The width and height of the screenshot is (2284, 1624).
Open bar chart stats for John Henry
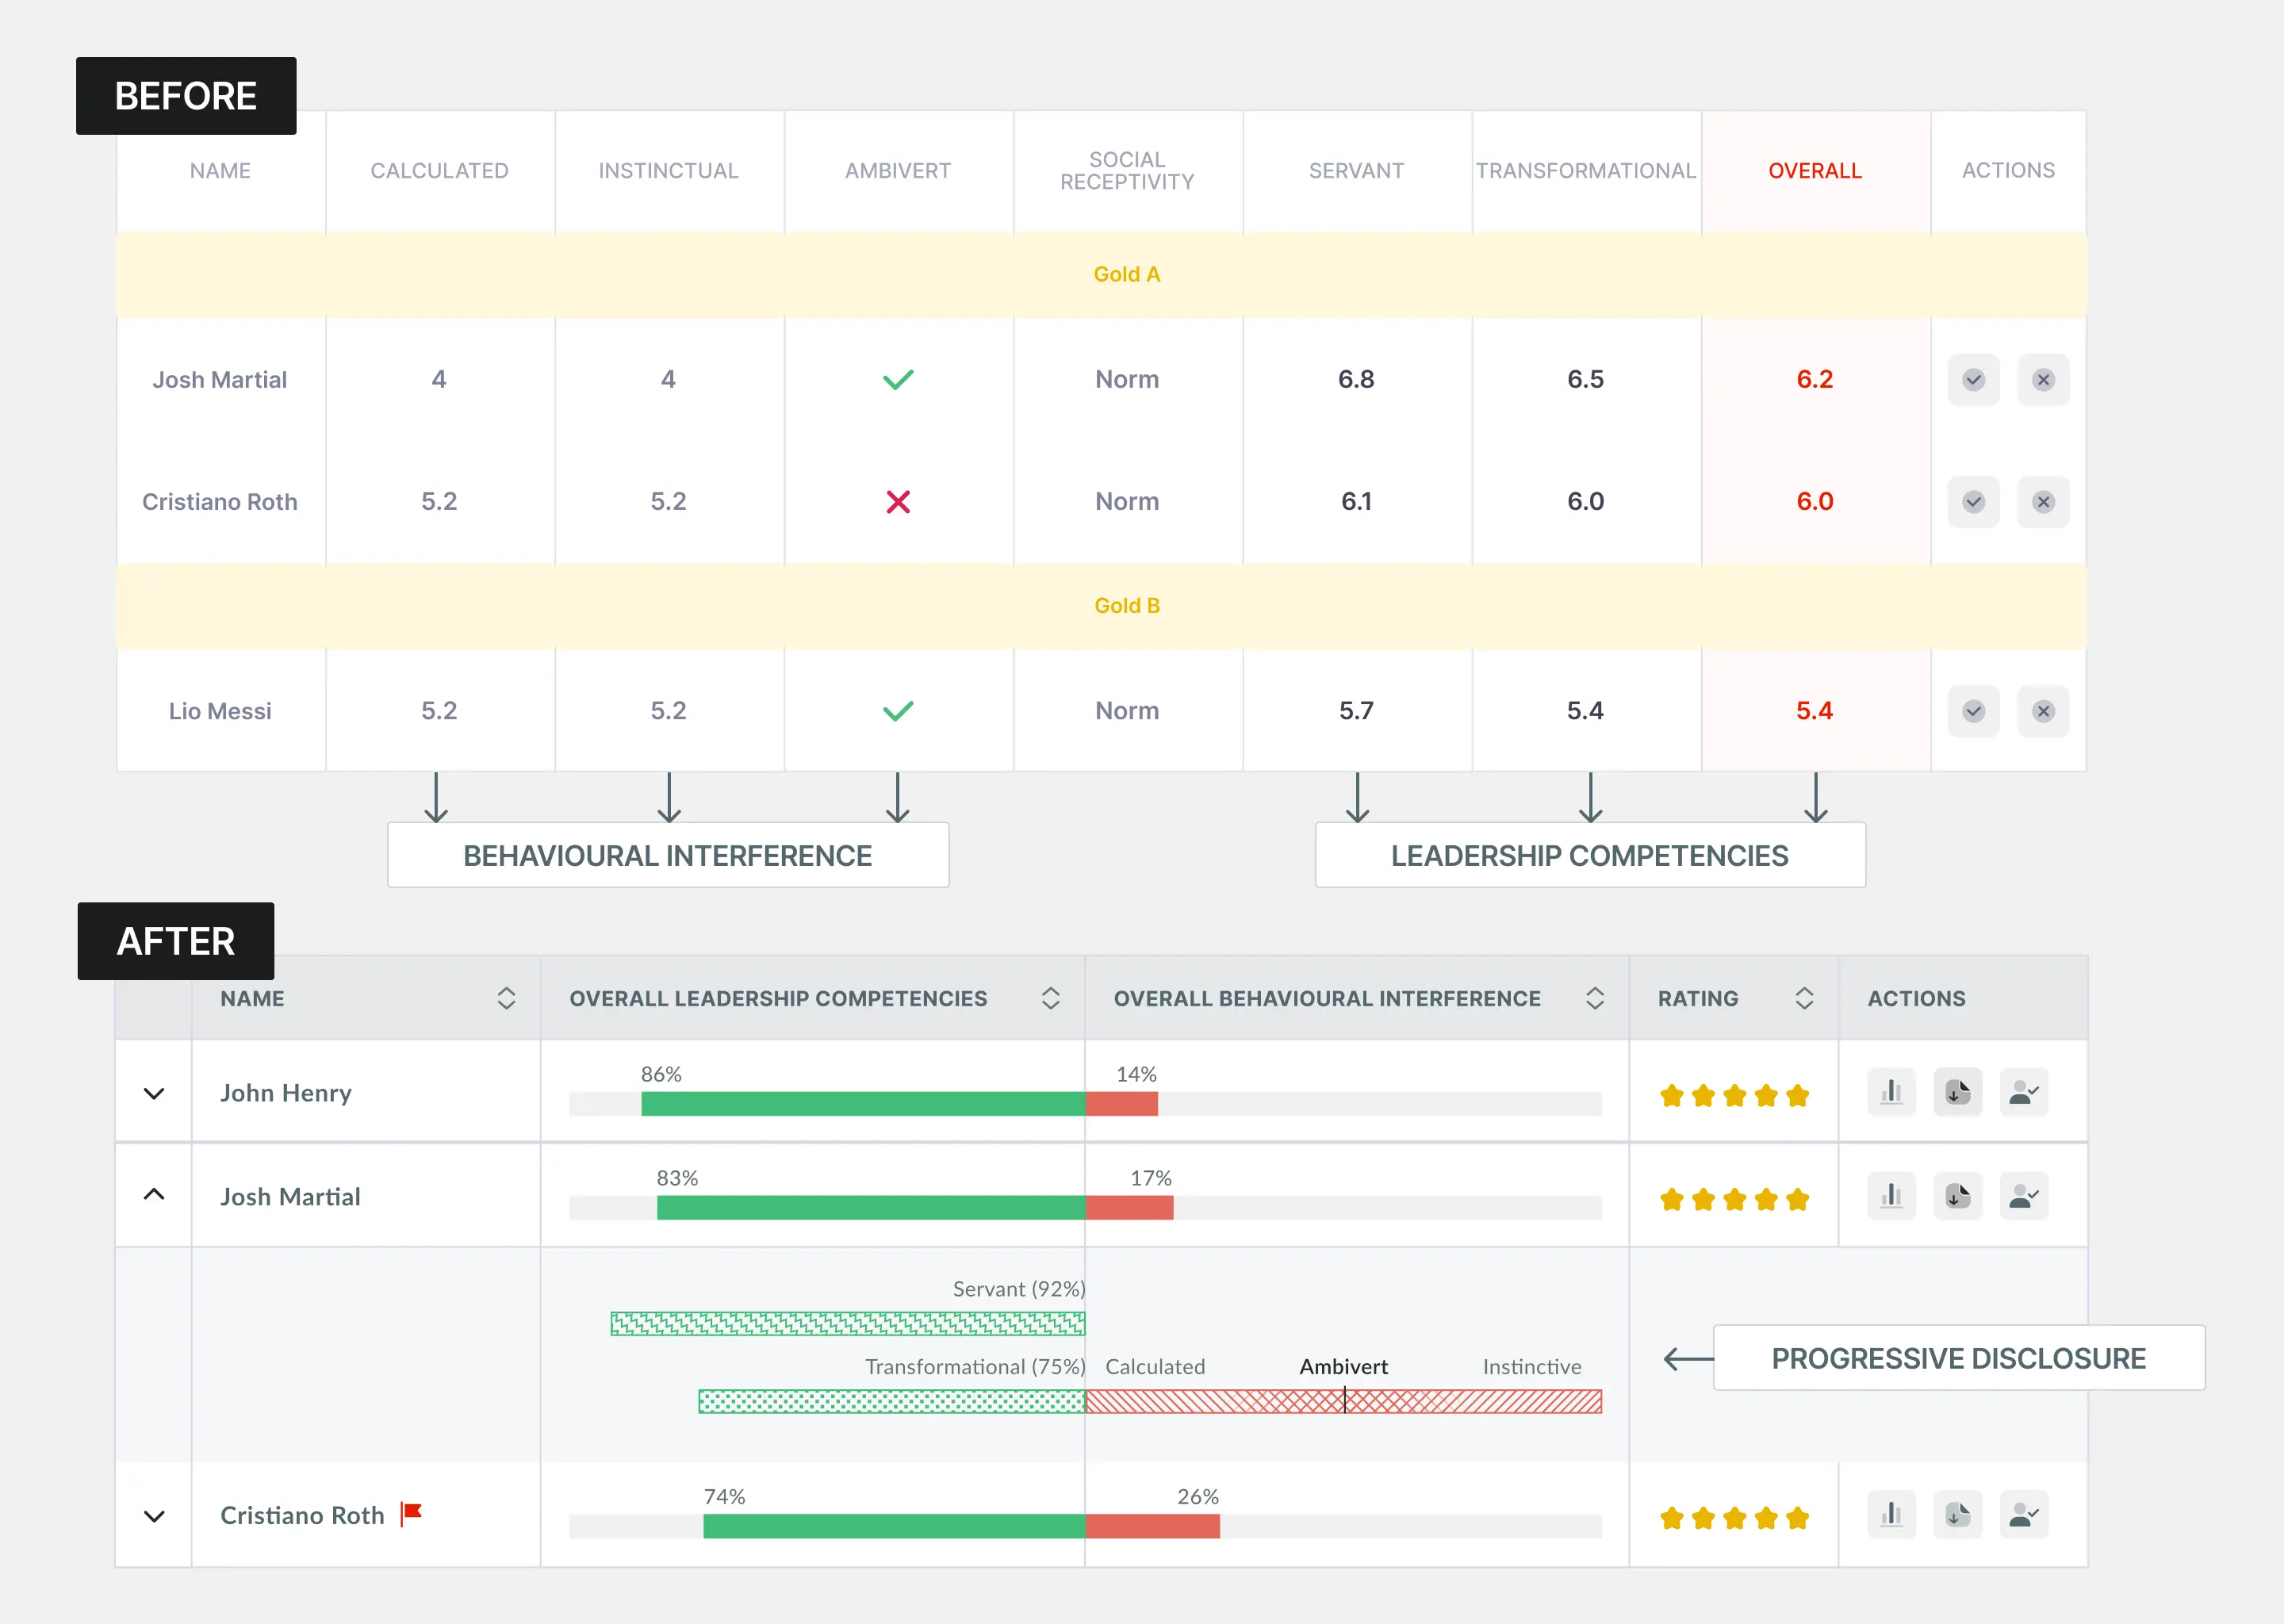(1891, 1092)
